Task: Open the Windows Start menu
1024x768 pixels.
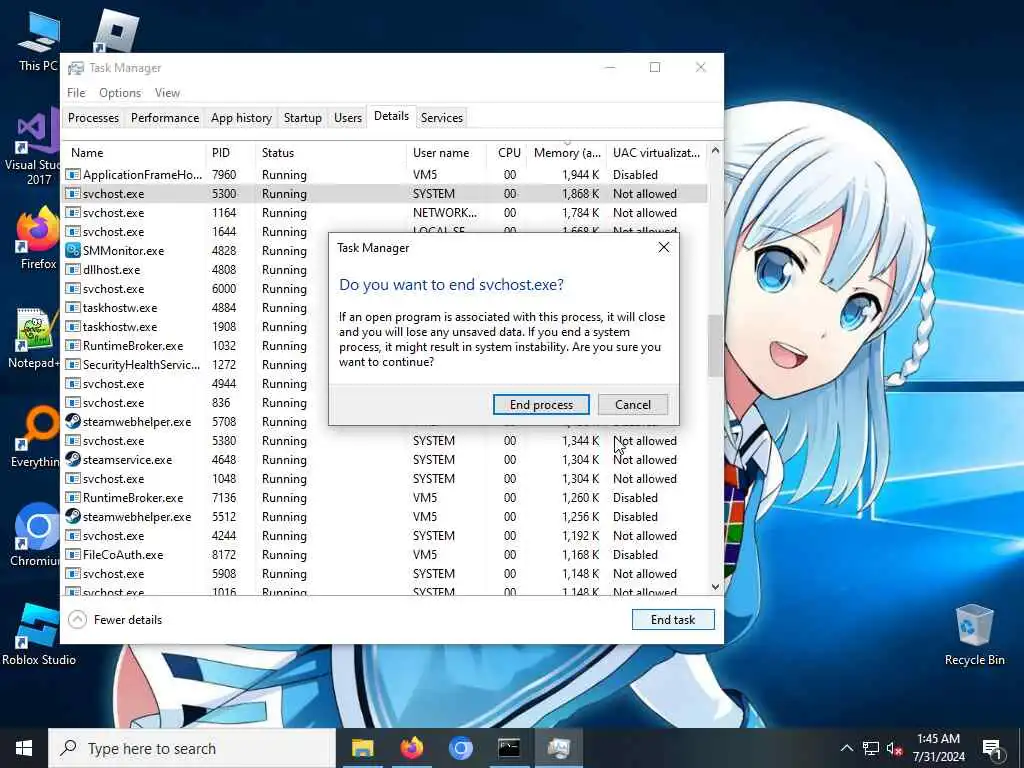Action: (x=24, y=748)
